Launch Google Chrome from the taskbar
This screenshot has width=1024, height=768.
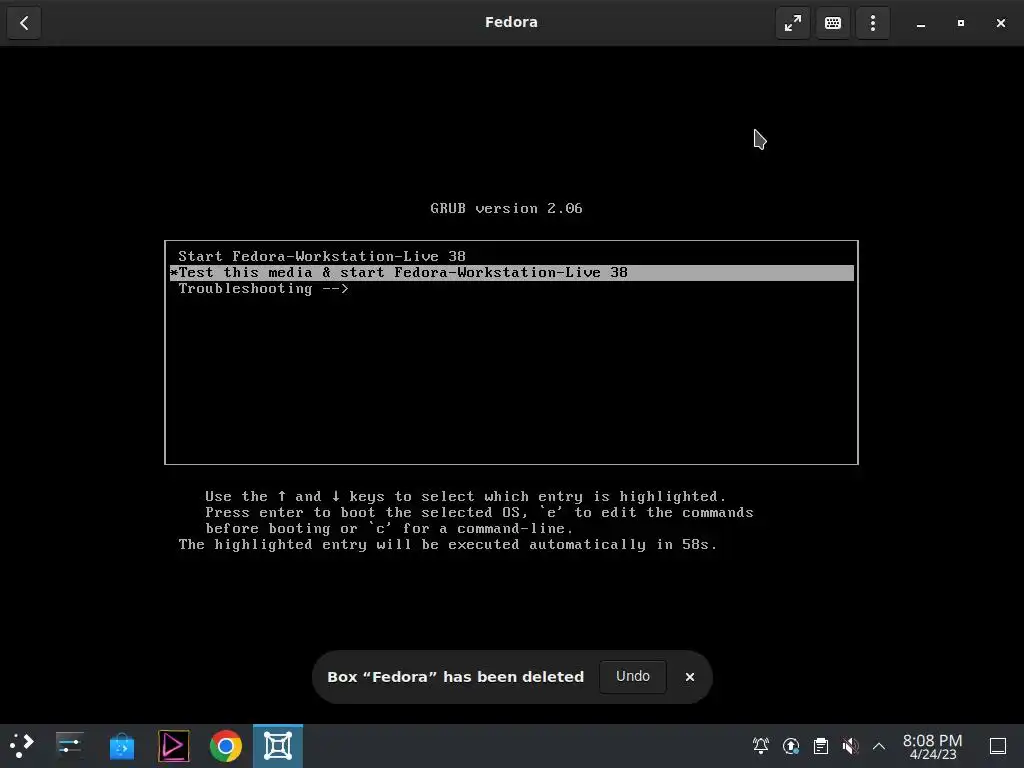(225, 746)
